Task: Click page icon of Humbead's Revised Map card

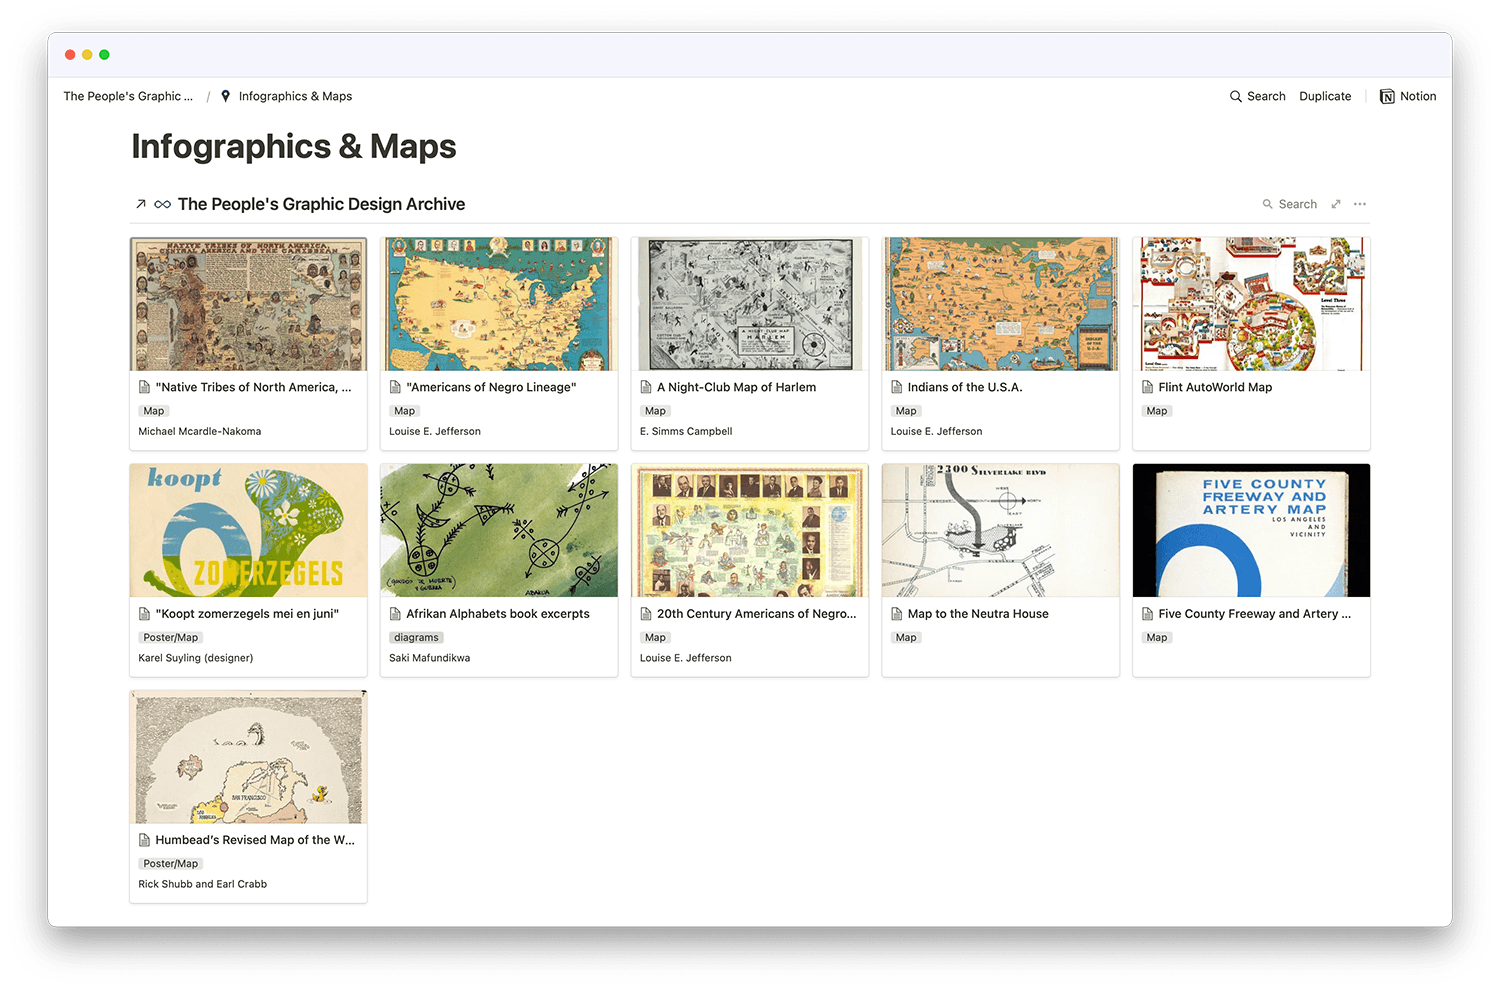Action: (145, 840)
